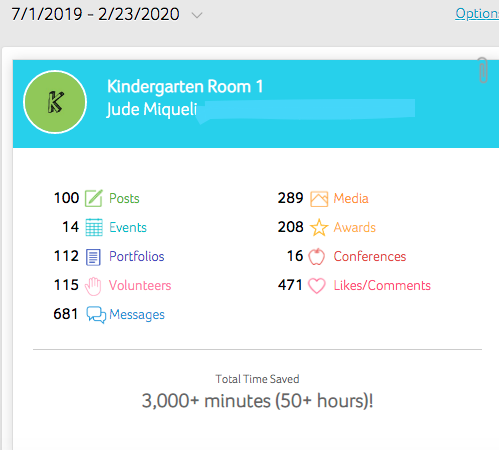
Task: Click the Awards star icon
Action: click(x=319, y=227)
